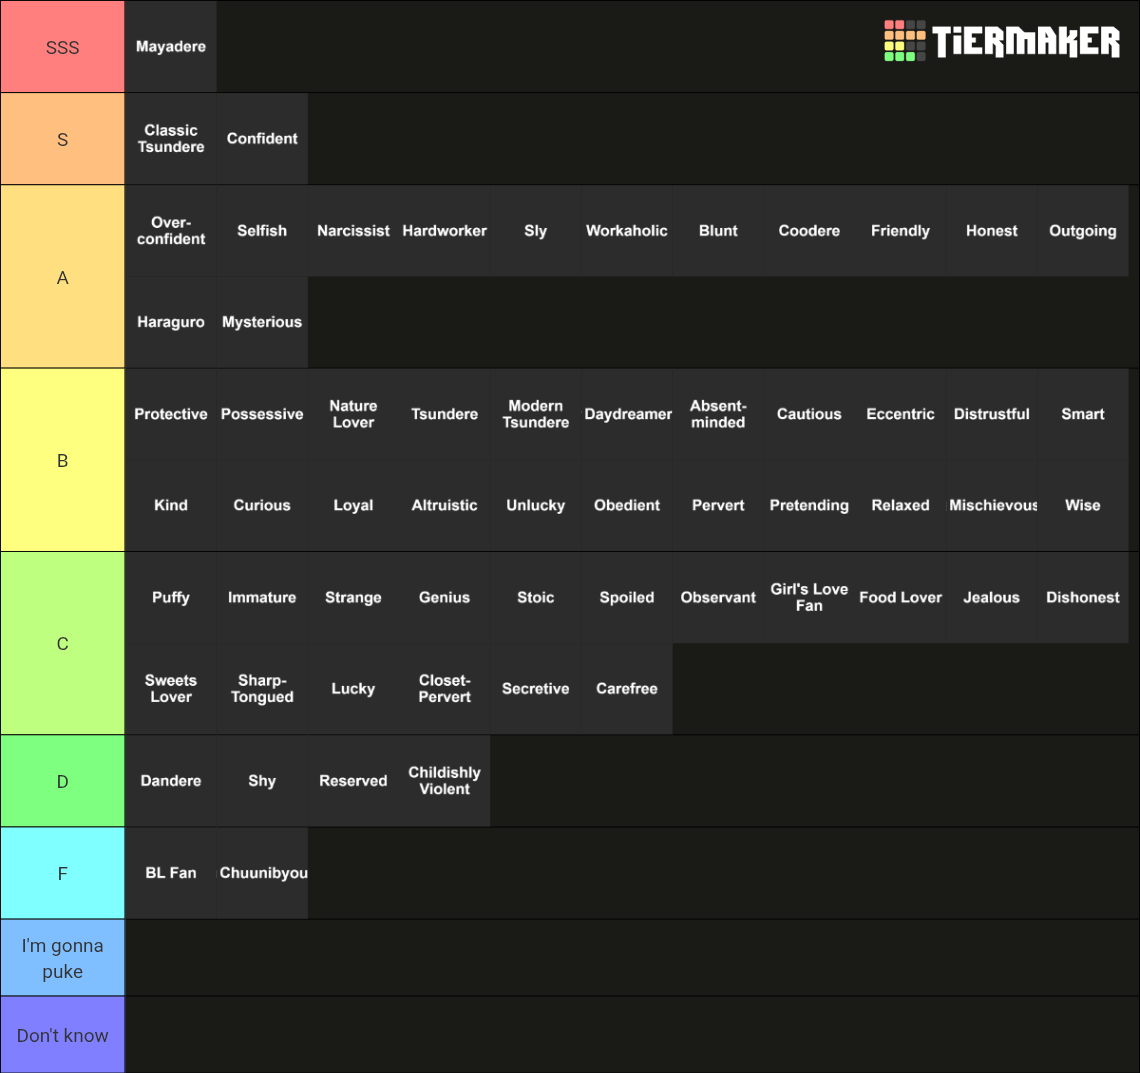Click the Sharp-Tongued tile
Viewport: 1140px width, 1073px height.
262,688
